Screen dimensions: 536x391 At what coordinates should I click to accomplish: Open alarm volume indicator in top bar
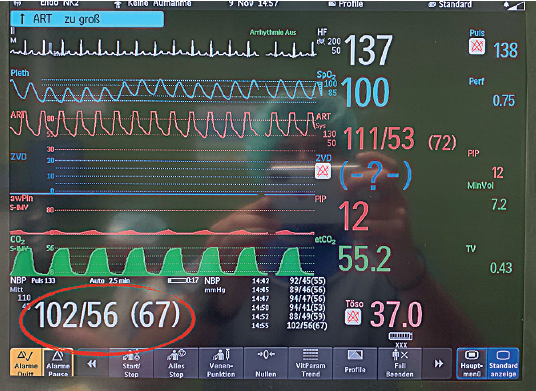[x=515, y=5]
